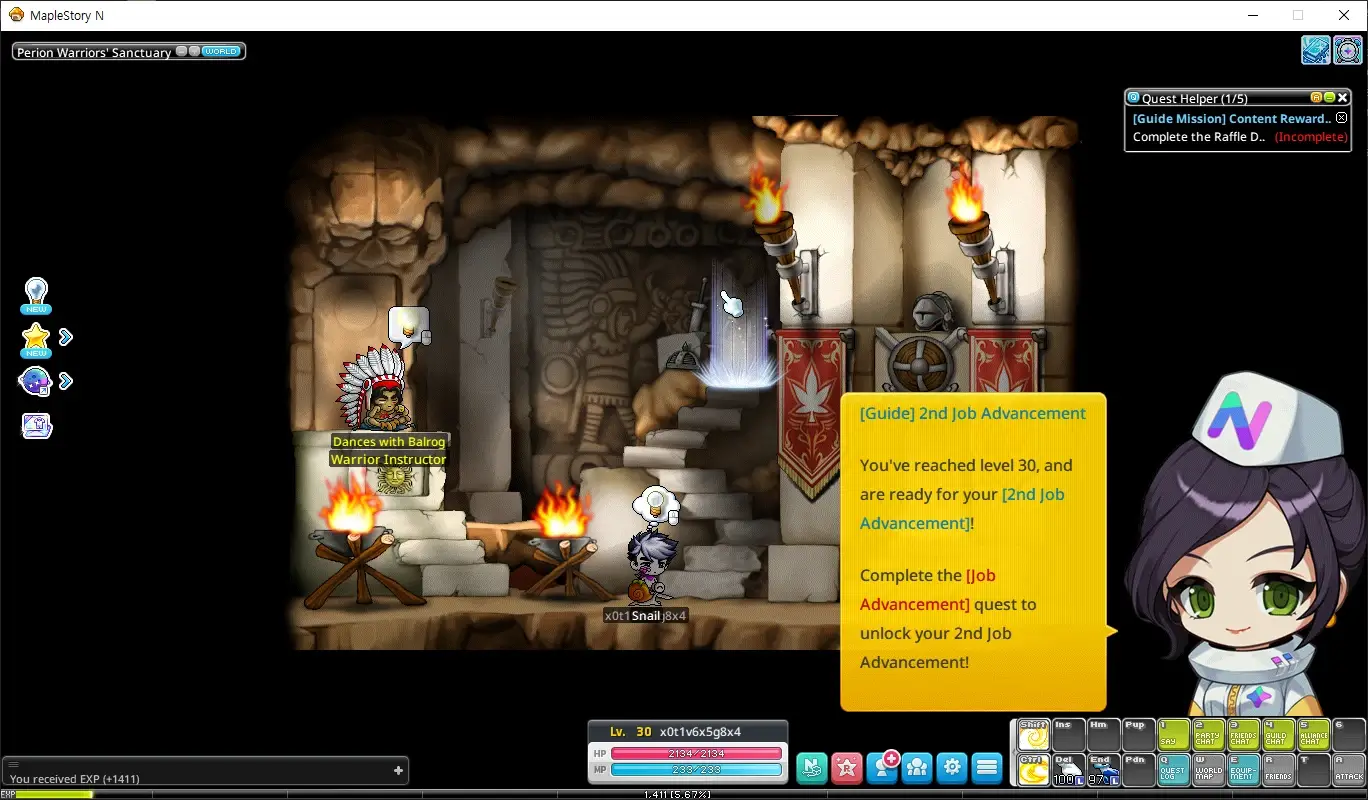Remove Guide Mission quest from helper
1368x800 pixels.
click(x=1342, y=118)
